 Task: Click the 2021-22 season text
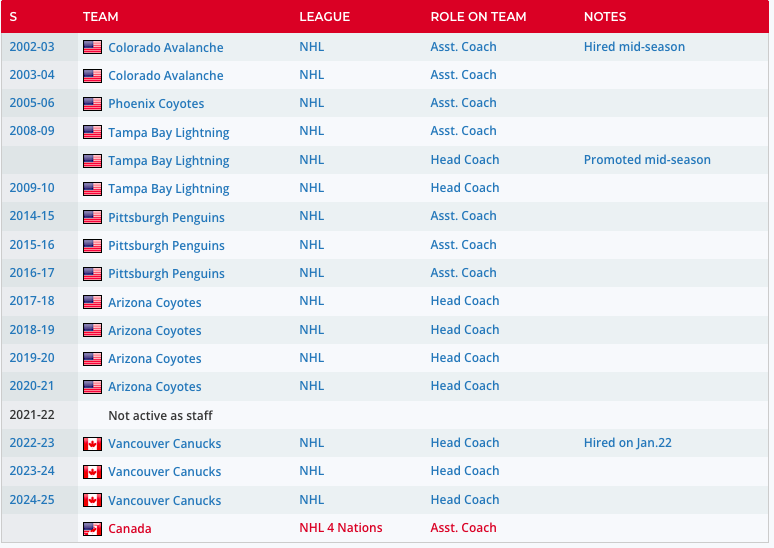(32, 415)
